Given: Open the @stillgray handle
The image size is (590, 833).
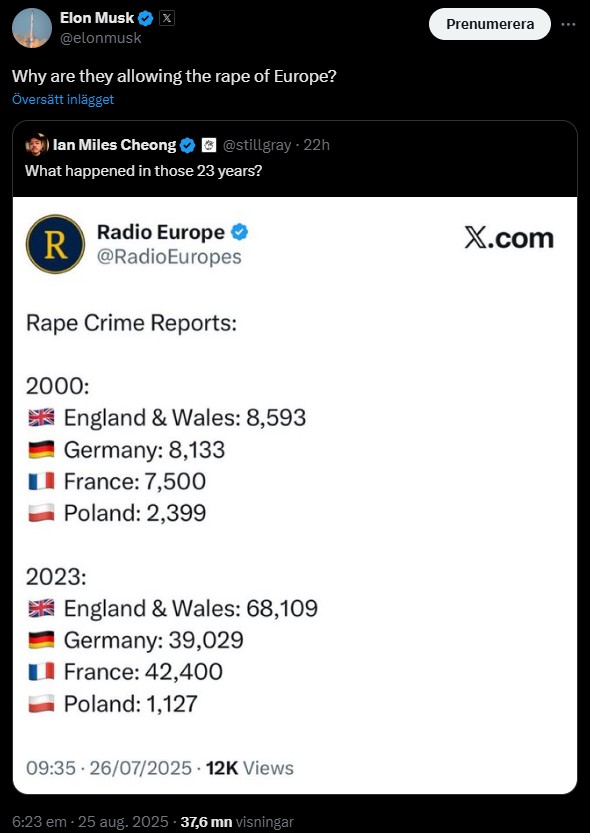Looking at the screenshot, I should tap(256, 145).
